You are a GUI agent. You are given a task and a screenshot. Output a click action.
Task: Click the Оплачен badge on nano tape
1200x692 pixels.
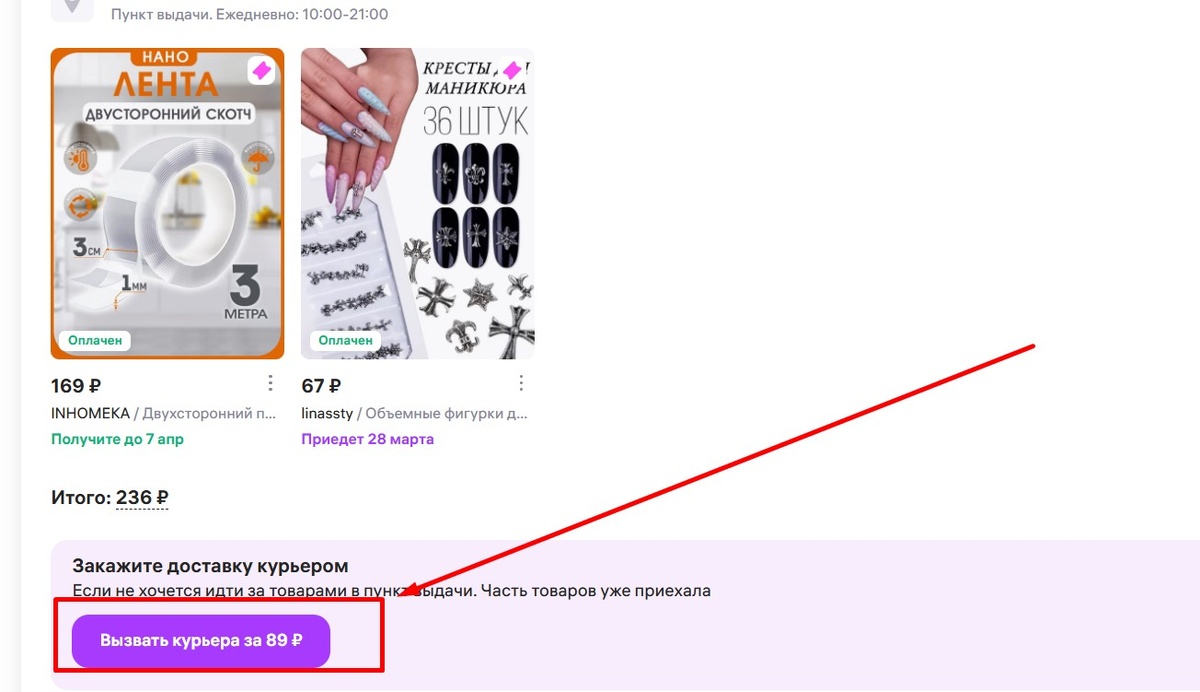tap(95, 340)
